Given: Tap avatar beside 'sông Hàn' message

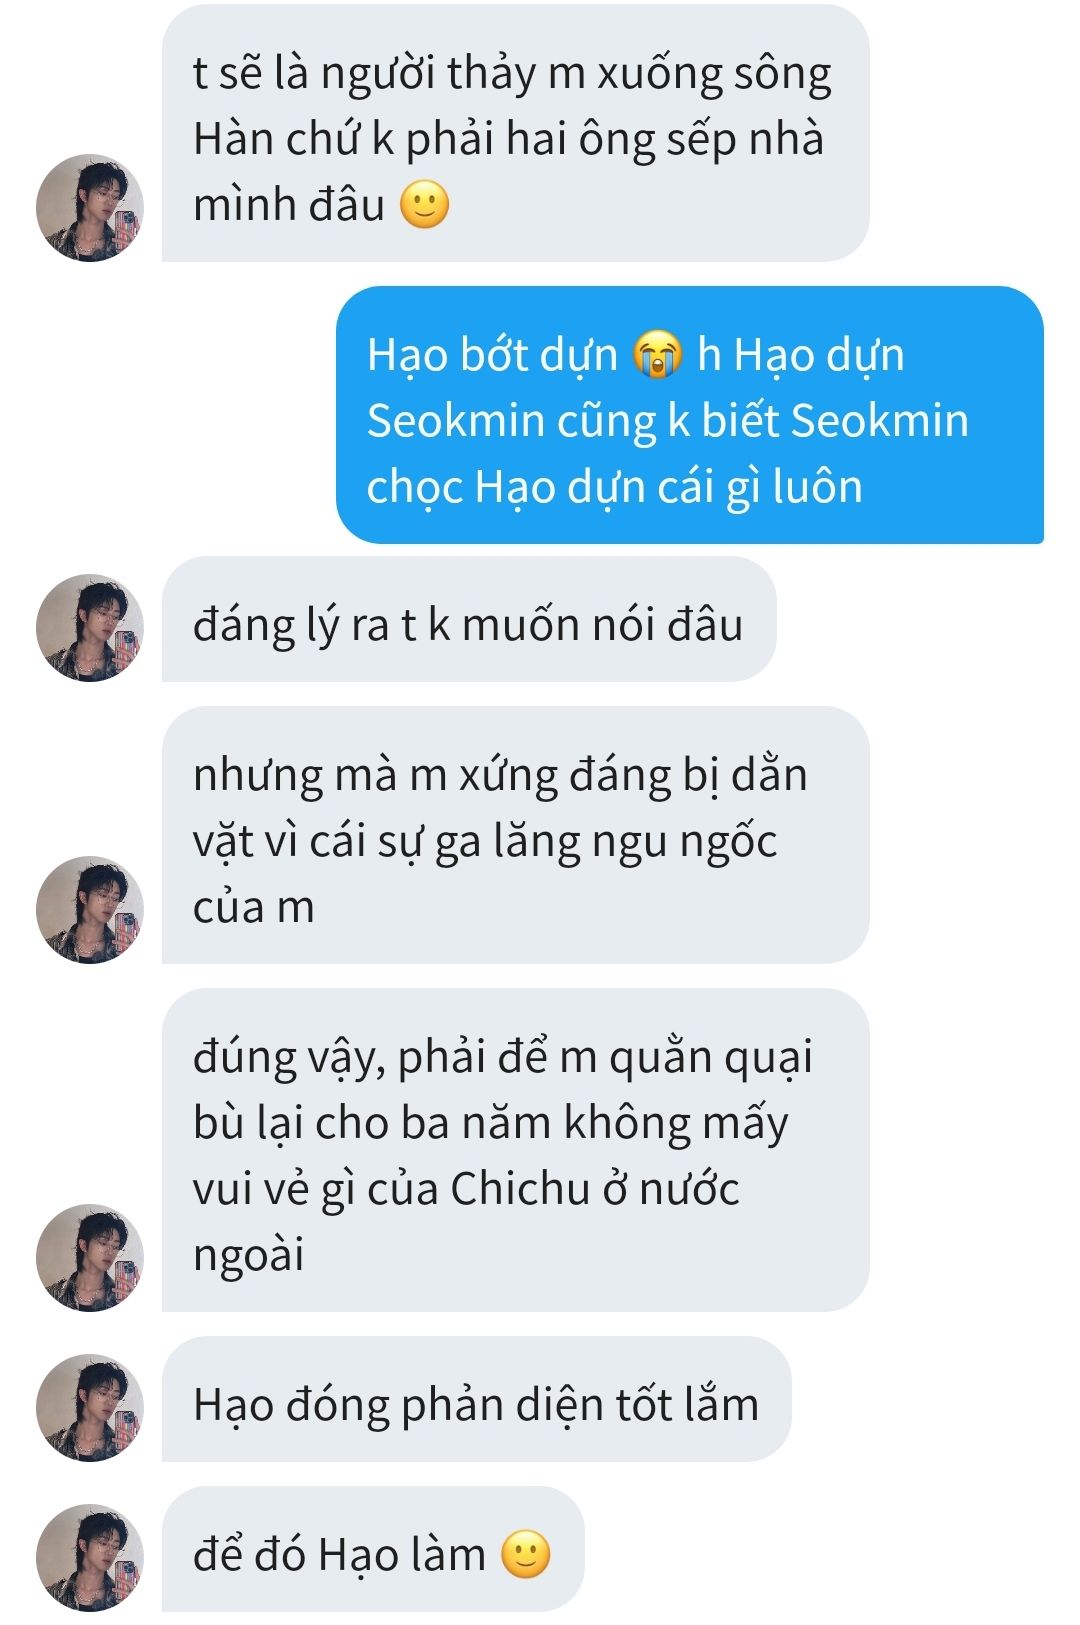Looking at the screenshot, I should (90, 208).
